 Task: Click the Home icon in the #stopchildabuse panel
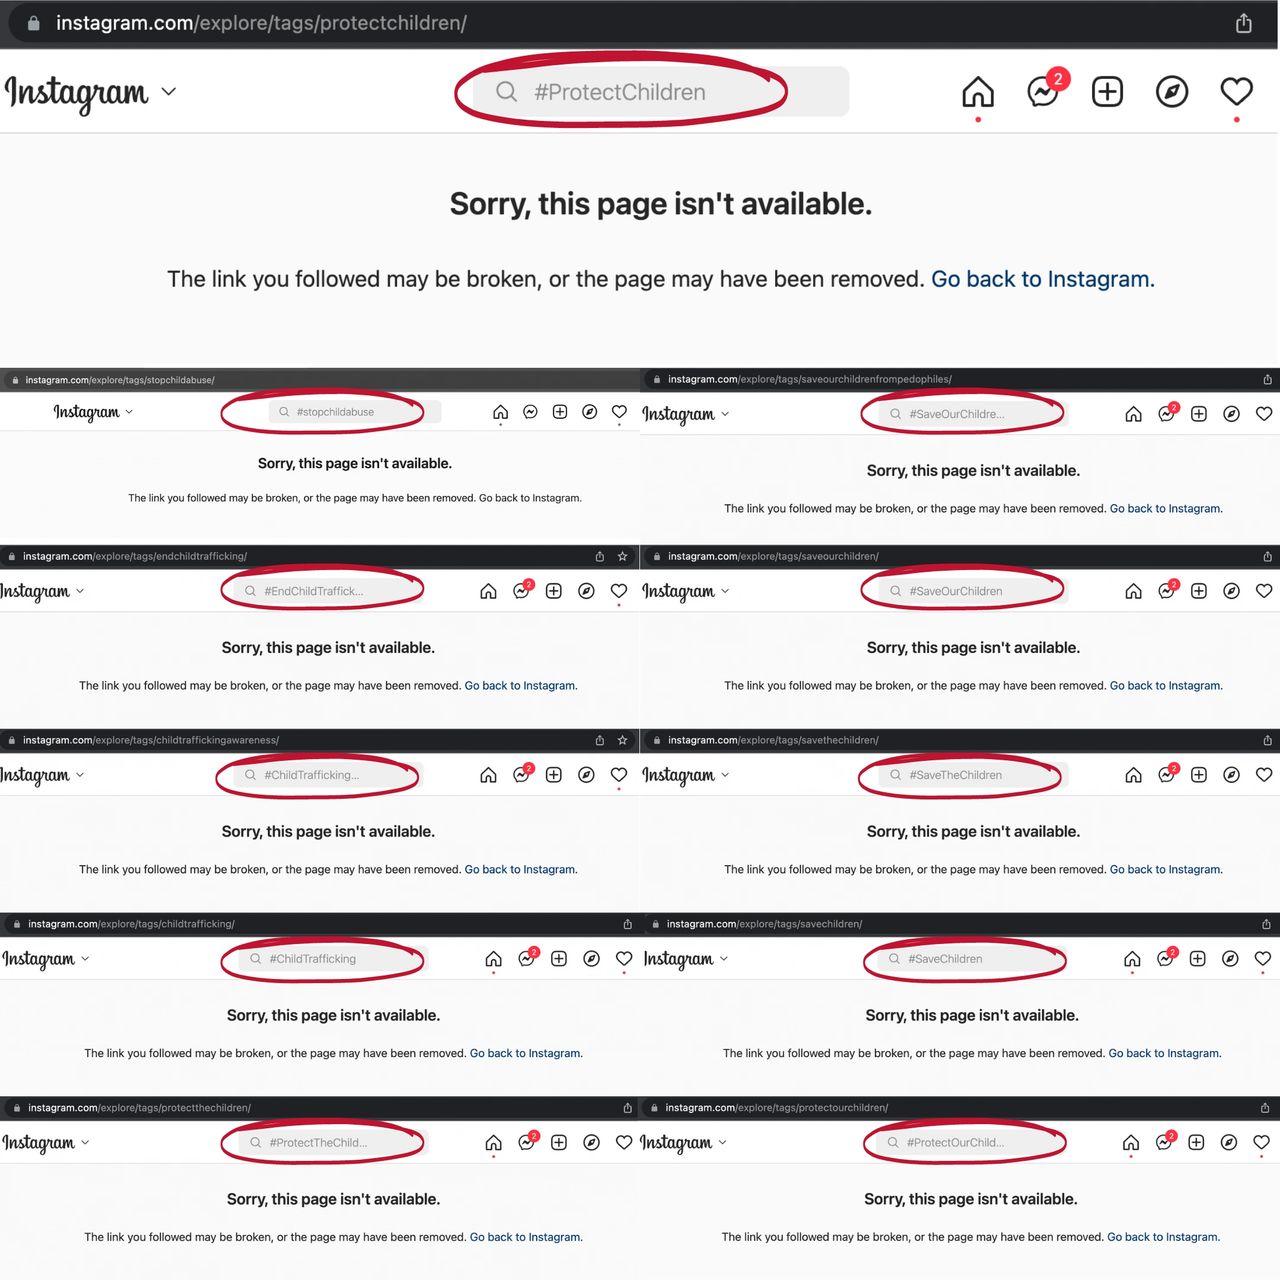click(501, 412)
